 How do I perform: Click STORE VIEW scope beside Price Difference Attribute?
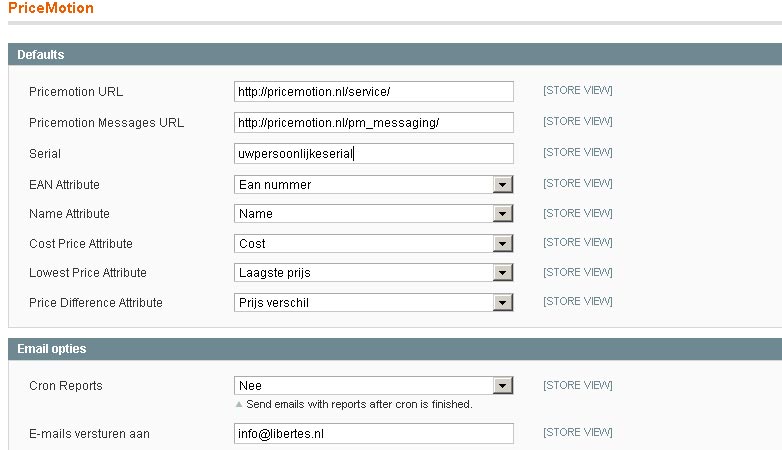[578, 301]
